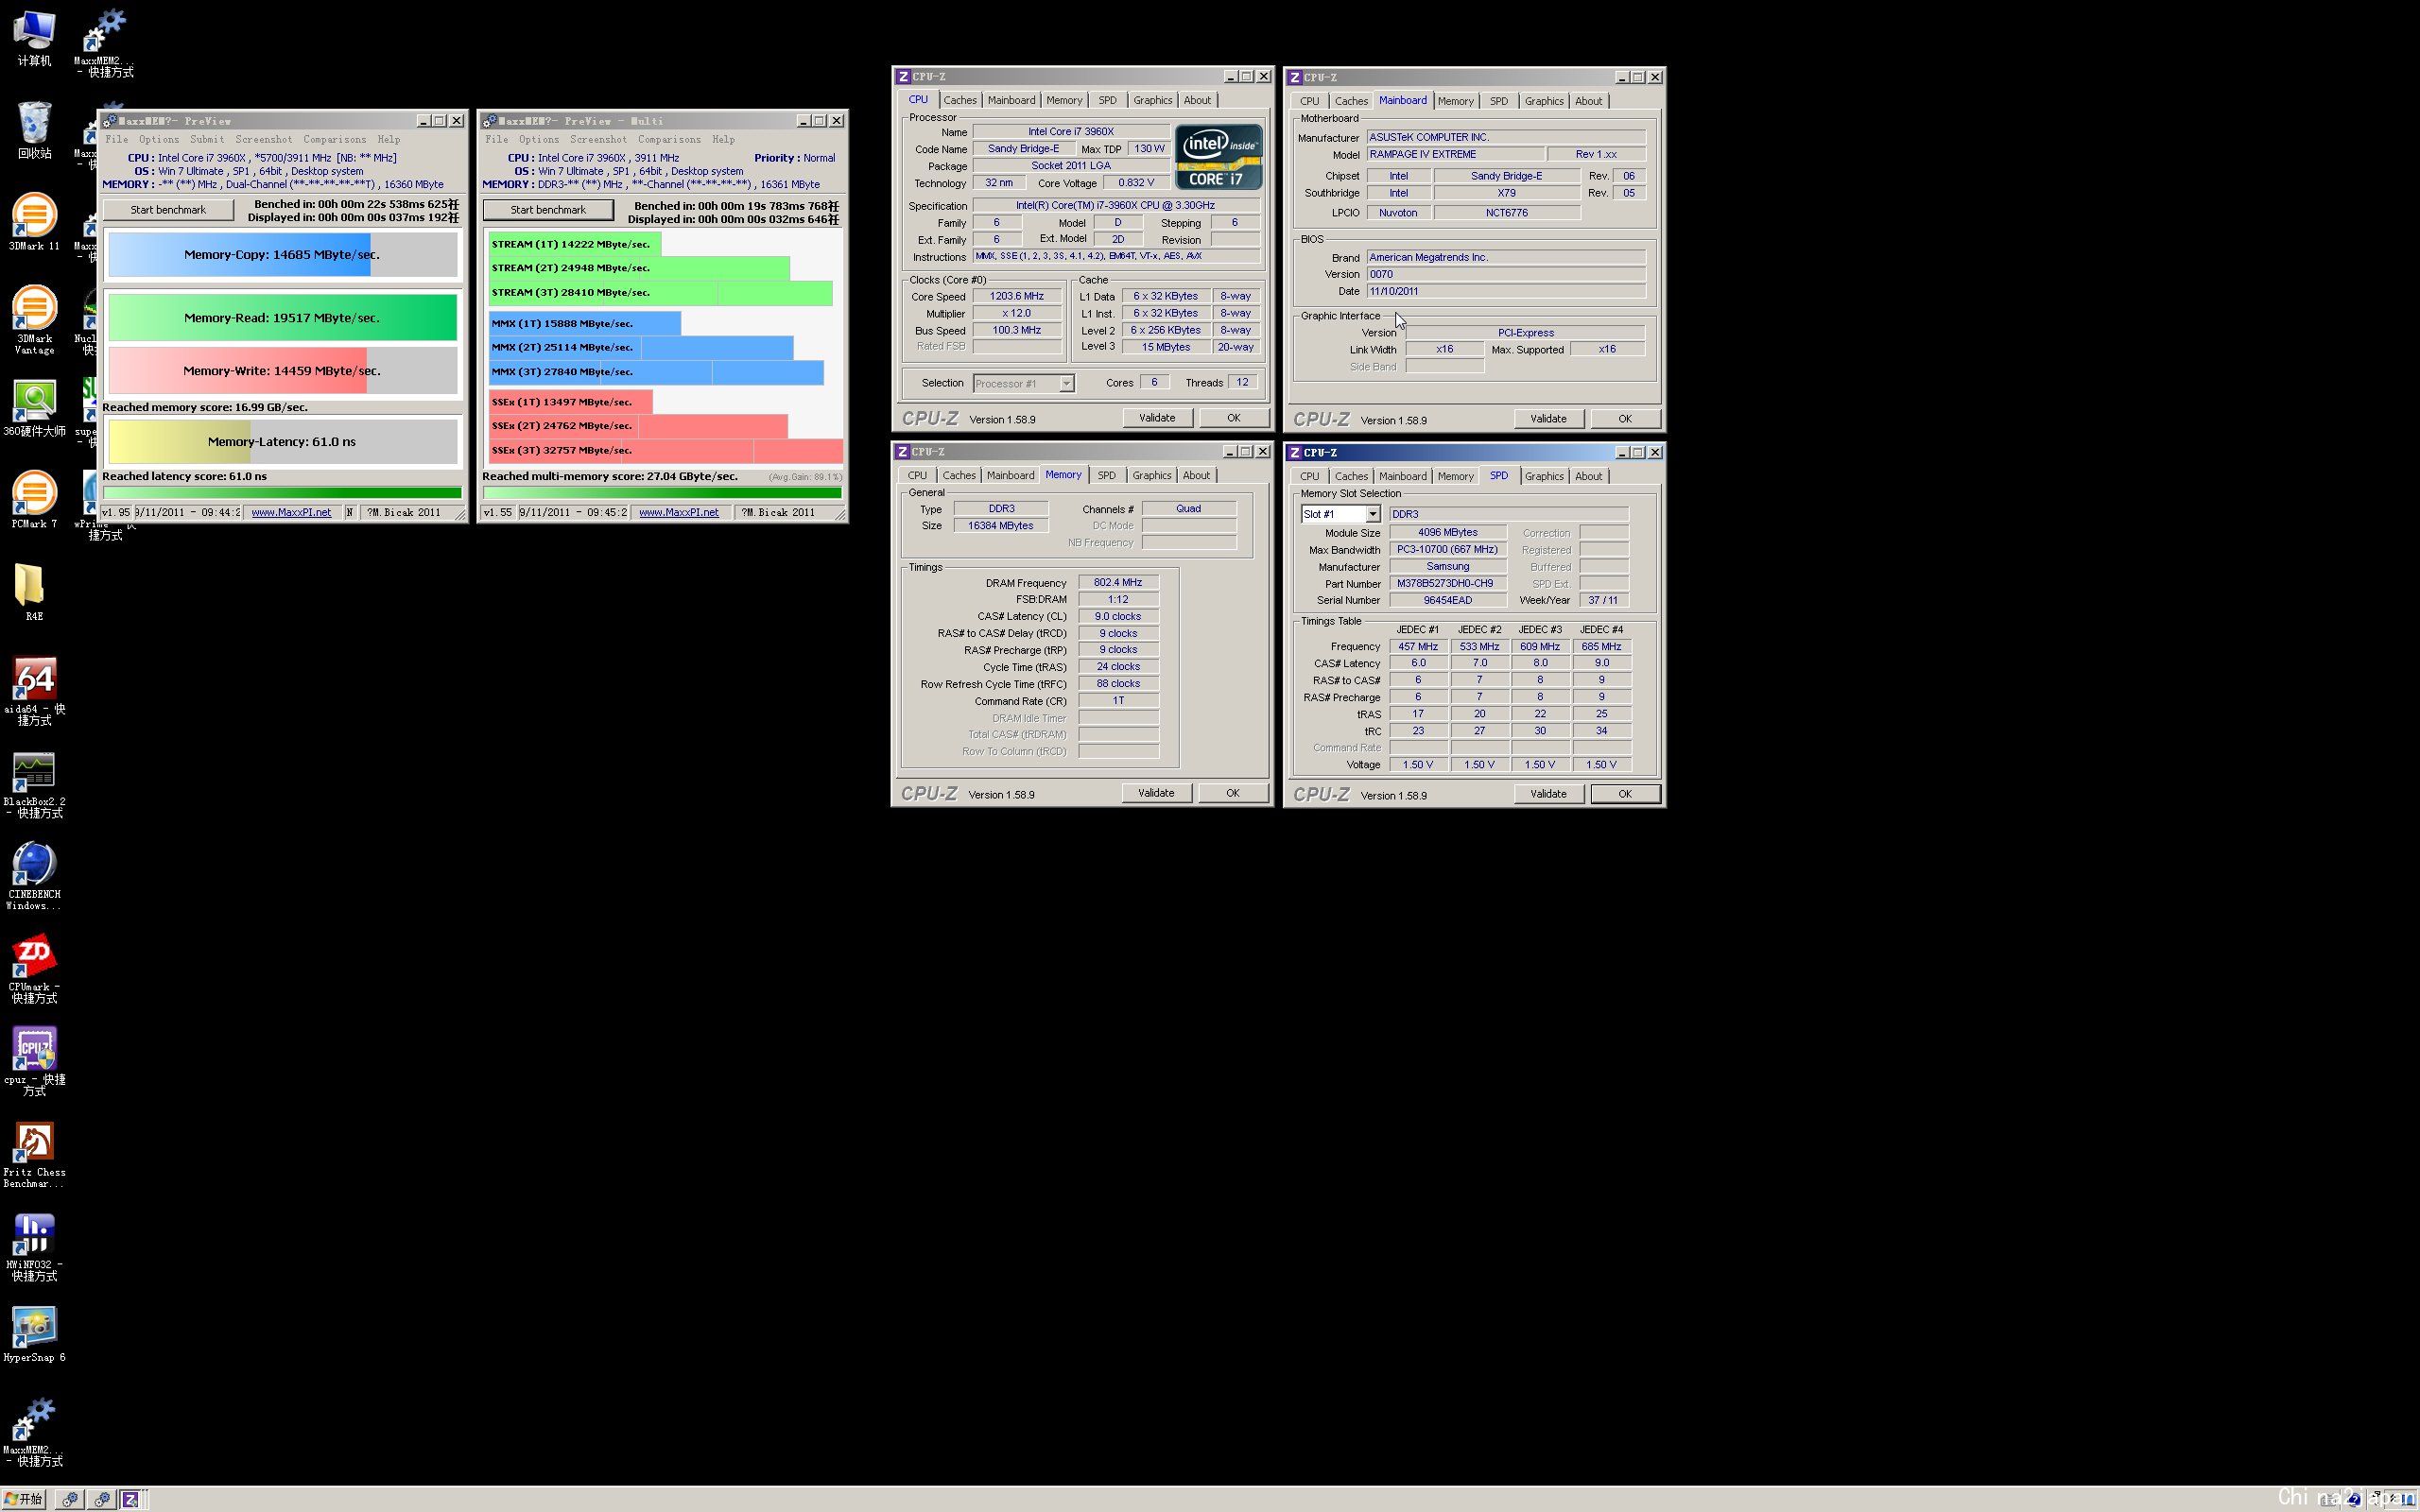Open the 计算机 (Computer) desktop icon
Screen dimensions: 2420x1512
(x=34, y=38)
